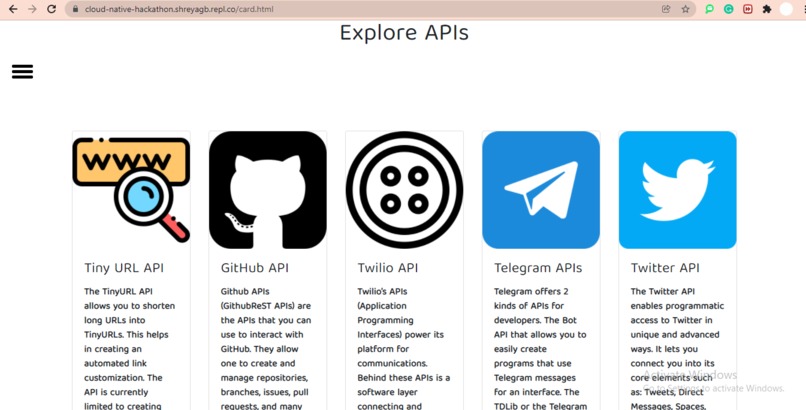Bookmark this page with star icon
This screenshot has width=806, height=410.
click(685, 9)
